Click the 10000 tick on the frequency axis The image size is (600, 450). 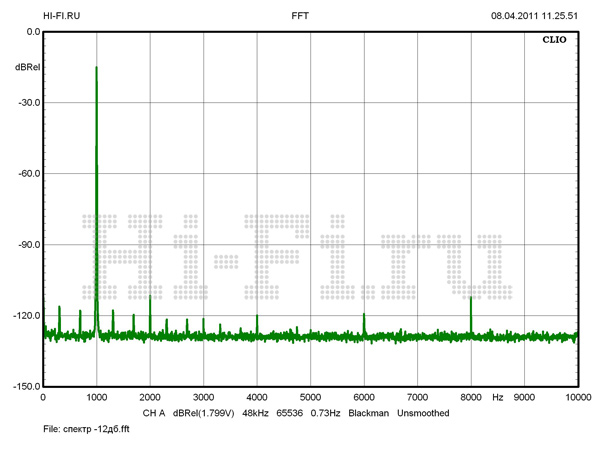pyautogui.click(x=575, y=397)
